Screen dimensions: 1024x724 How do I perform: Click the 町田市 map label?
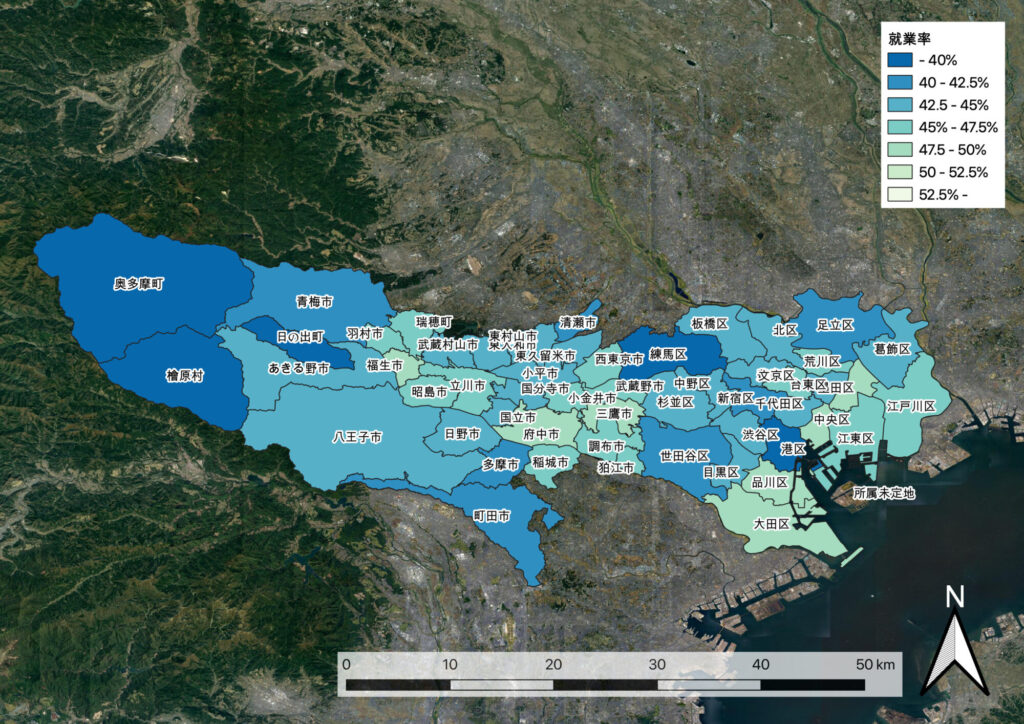click(x=492, y=516)
